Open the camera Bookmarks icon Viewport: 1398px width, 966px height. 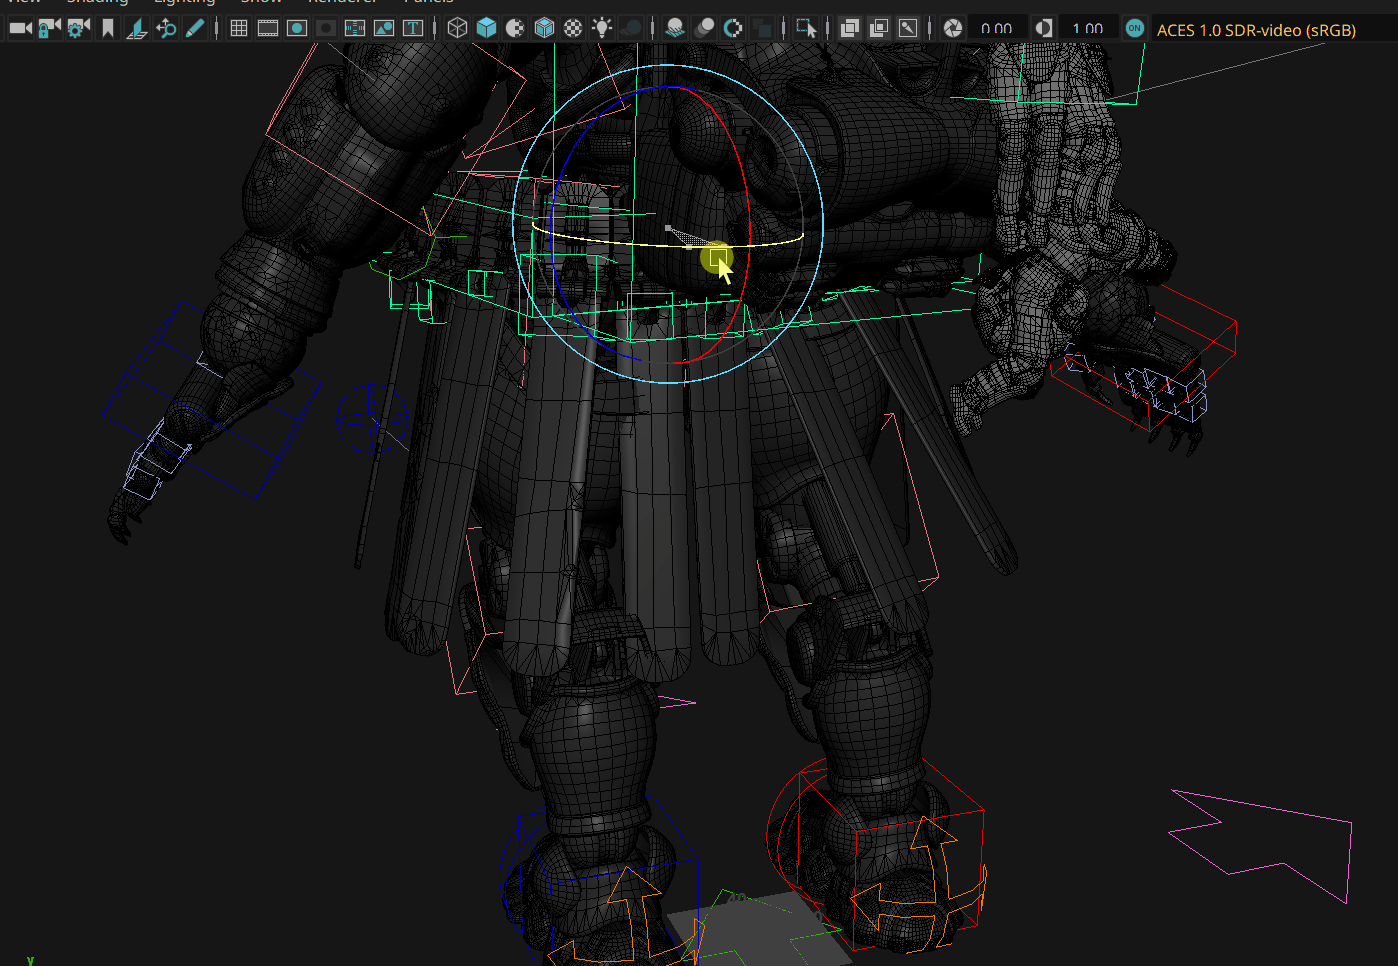[x=108, y=28]
